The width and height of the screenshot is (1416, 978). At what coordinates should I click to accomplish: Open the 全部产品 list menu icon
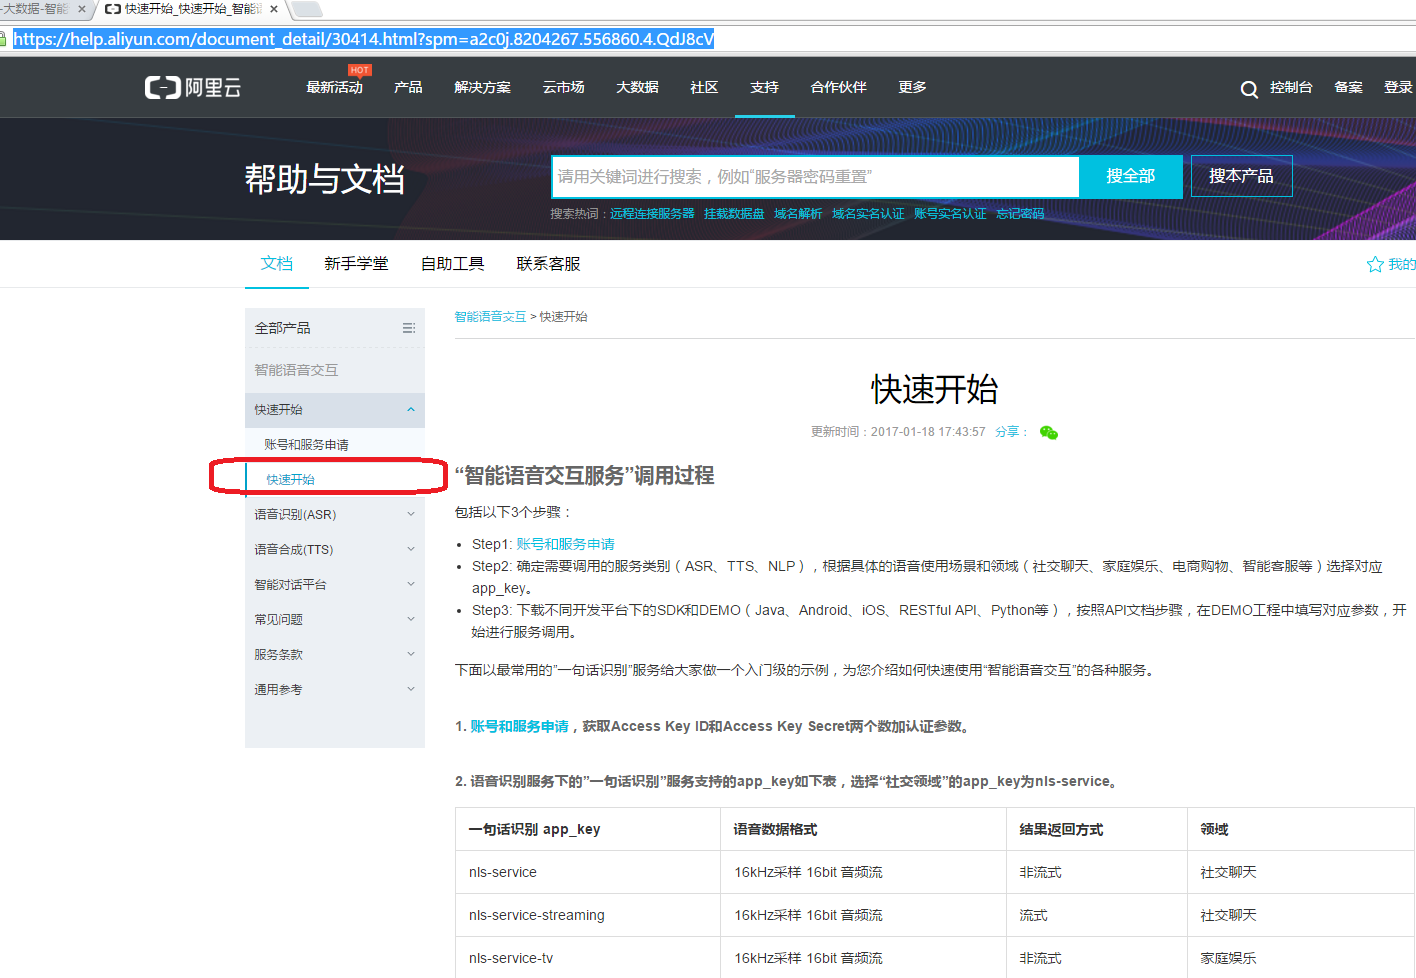(408, 328)
